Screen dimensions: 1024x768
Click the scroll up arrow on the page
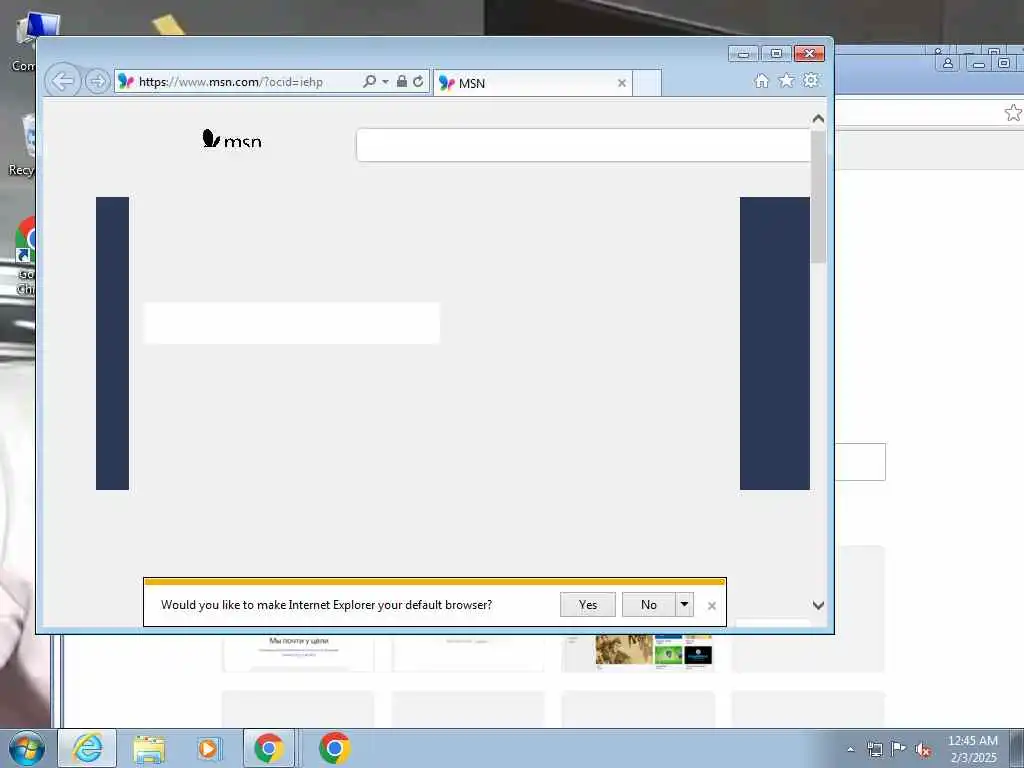coord(818,119)
